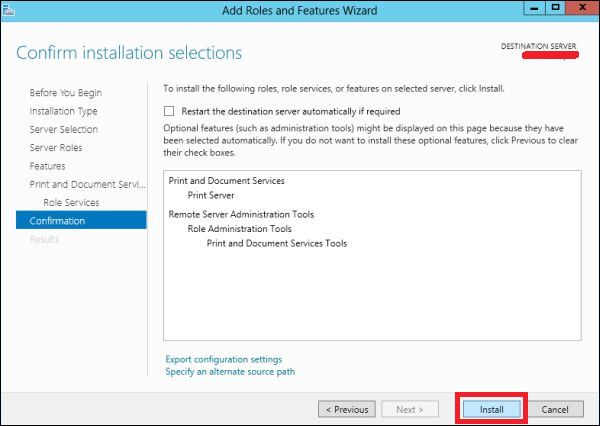Switch to the Server Selection step

click(64, 129)
